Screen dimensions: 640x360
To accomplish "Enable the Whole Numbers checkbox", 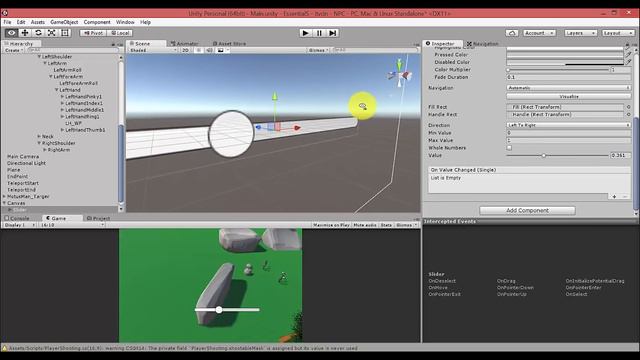I will click(x=509, y=148).
